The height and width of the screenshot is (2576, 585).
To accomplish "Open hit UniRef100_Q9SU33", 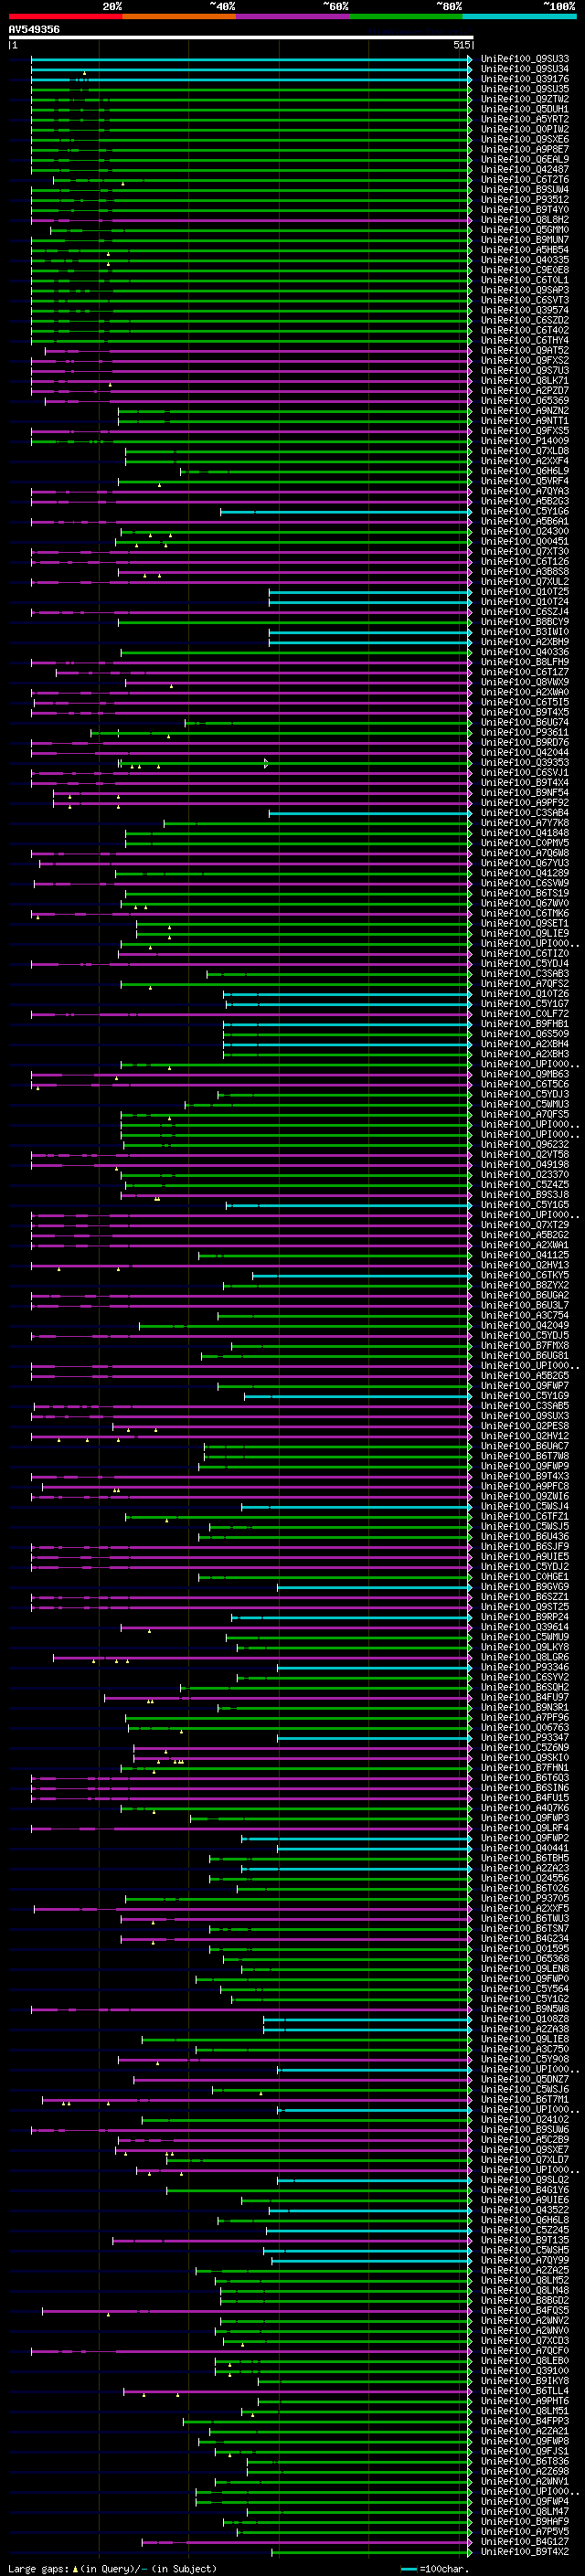I will [524, 59].
